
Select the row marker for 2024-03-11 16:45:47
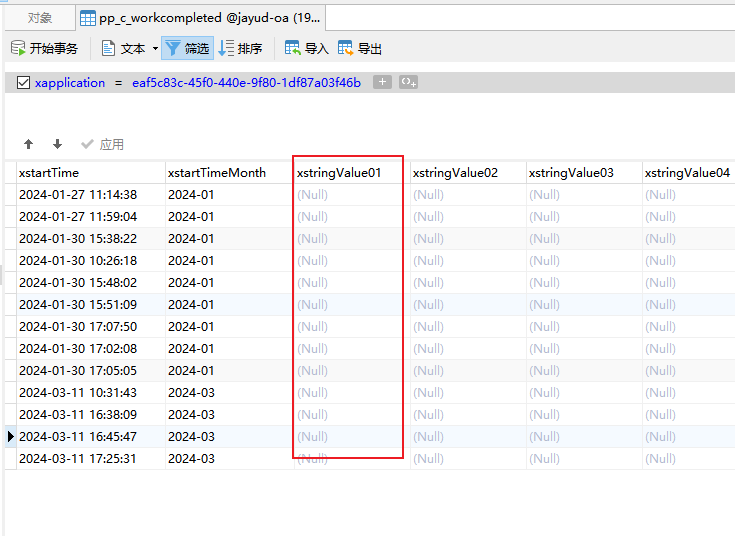pyautogui.click(x=11, y=437)
